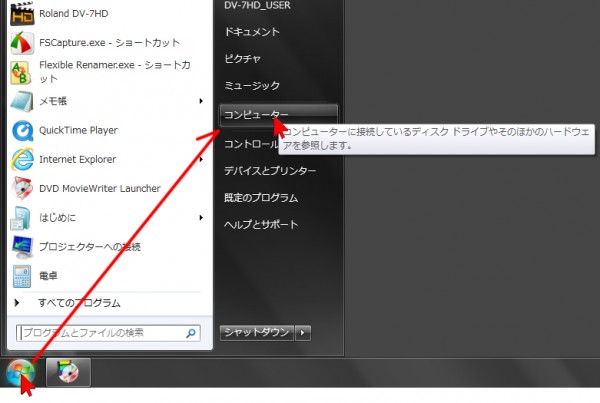Open 既定のプログラム
600x403 pixels.
pos(261,198)
